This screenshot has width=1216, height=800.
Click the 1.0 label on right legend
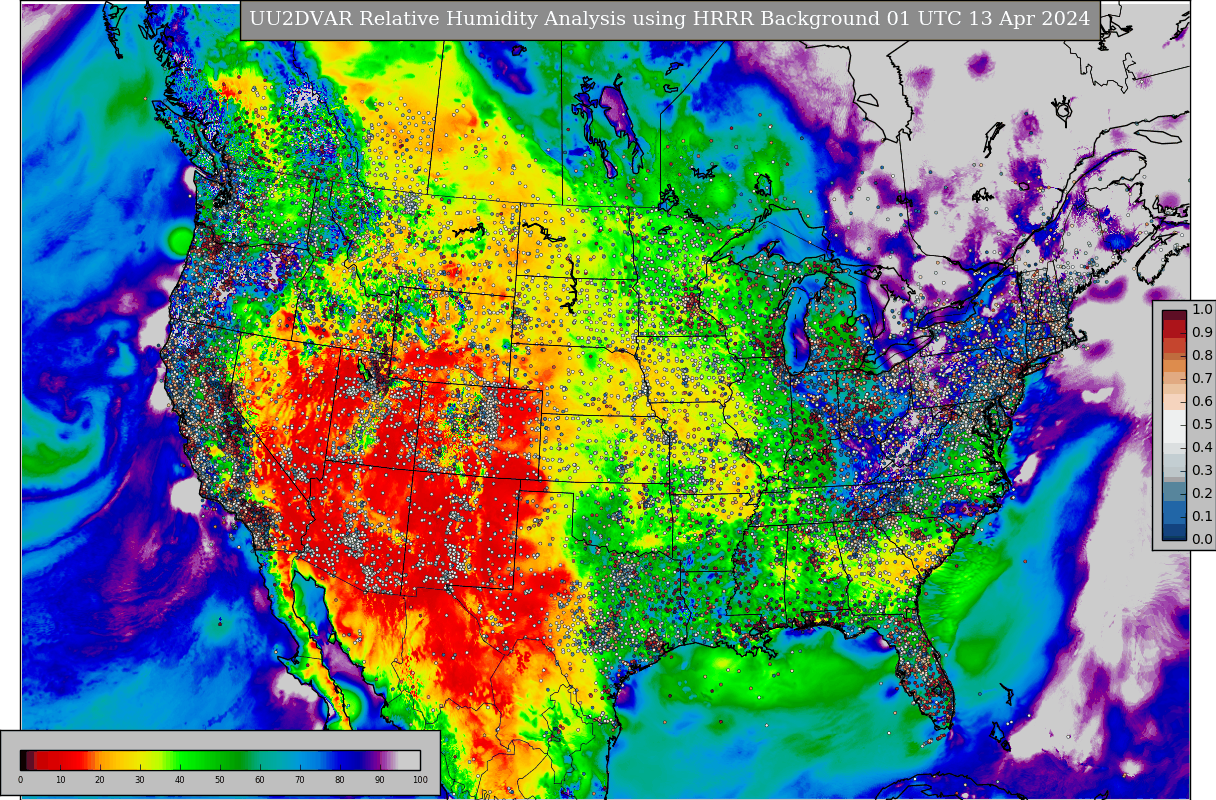[x=1202, y=310]
